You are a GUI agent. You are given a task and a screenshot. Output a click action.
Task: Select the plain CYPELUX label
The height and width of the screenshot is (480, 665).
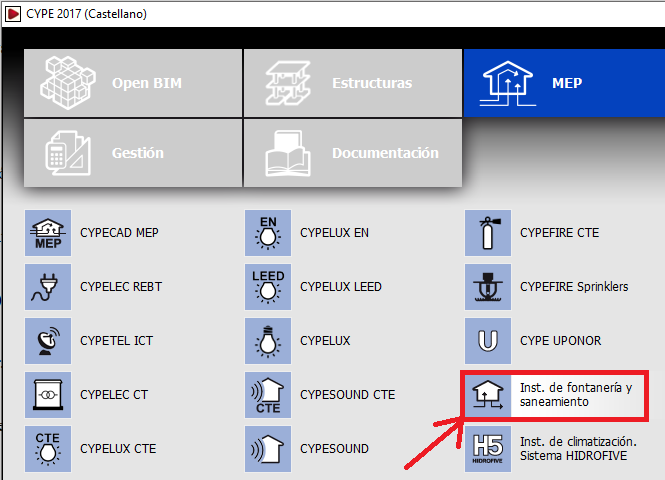(325, 340)
